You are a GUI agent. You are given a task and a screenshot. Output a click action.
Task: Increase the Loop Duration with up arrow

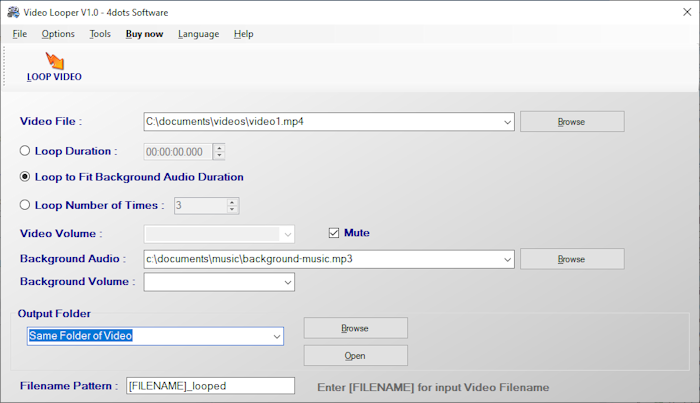219,148
